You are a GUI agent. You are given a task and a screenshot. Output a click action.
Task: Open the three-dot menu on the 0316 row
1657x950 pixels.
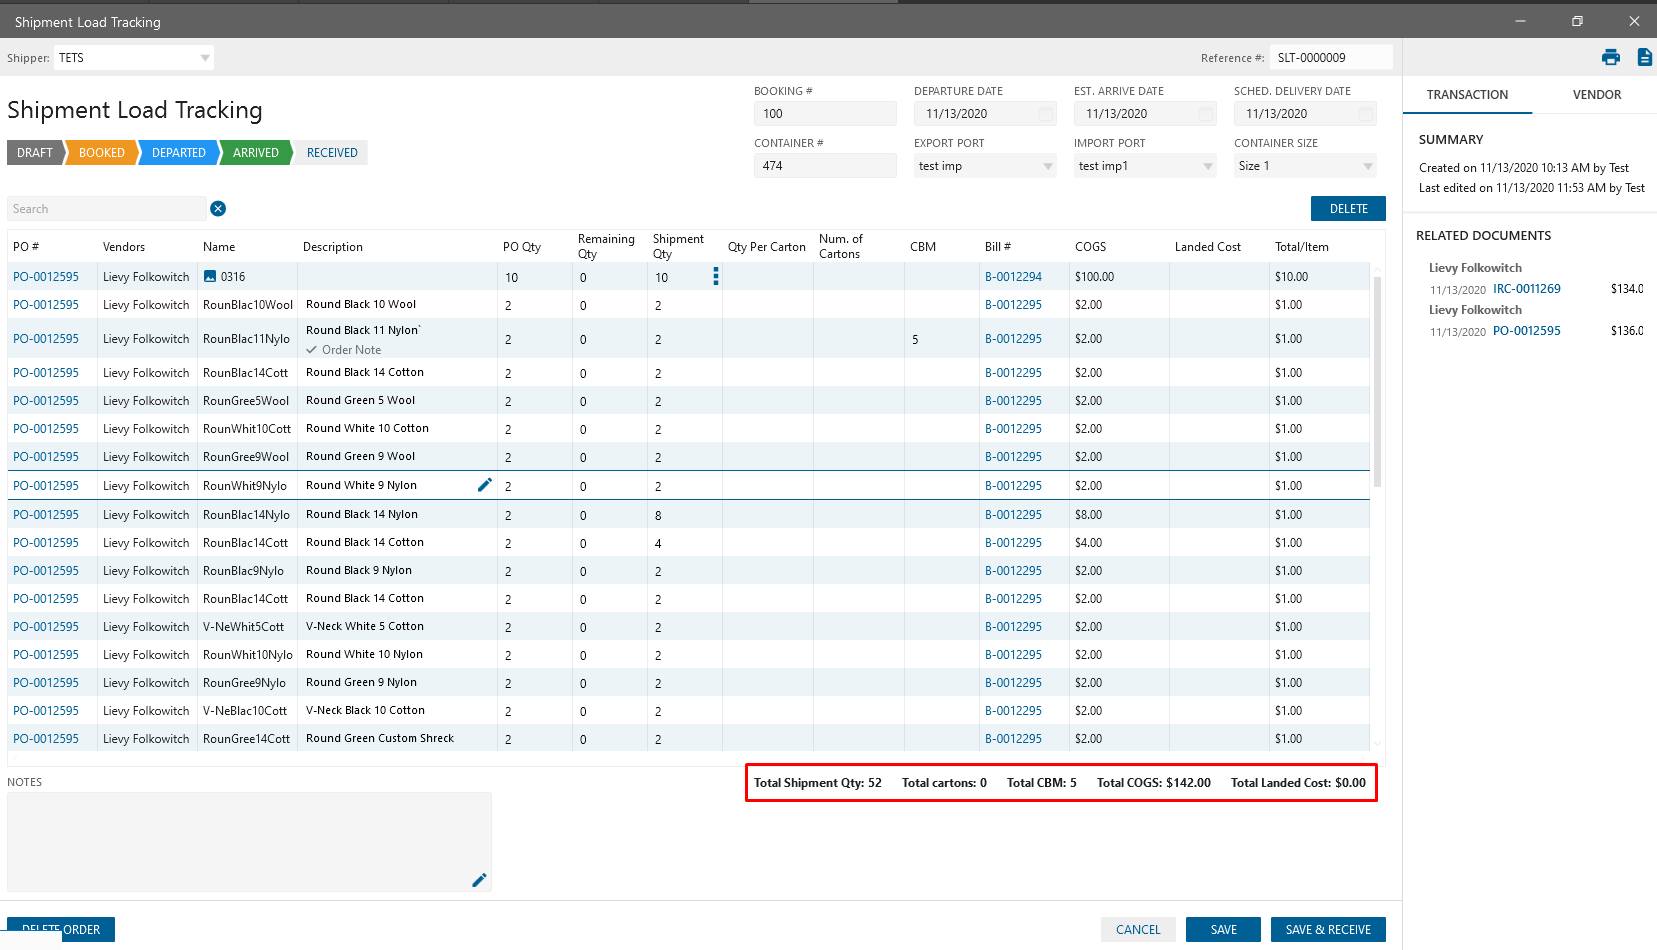coord(715,277)
